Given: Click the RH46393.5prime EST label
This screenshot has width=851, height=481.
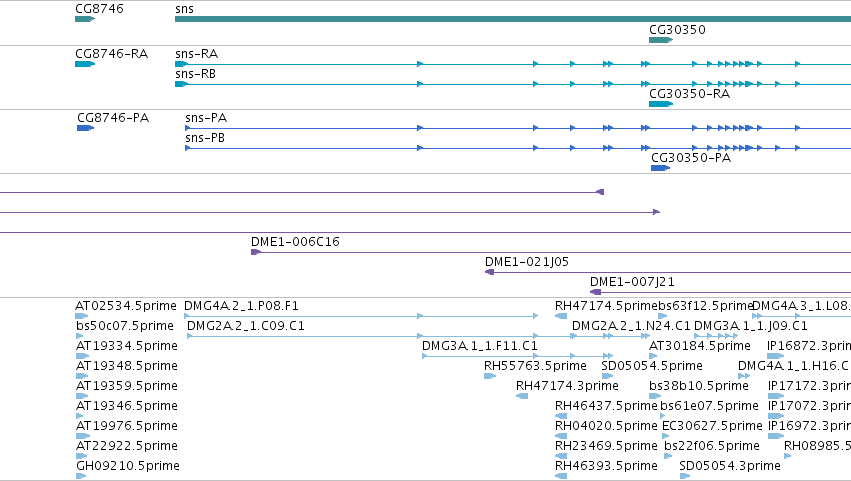Looking at the screenshot, I should click(606, 466).
